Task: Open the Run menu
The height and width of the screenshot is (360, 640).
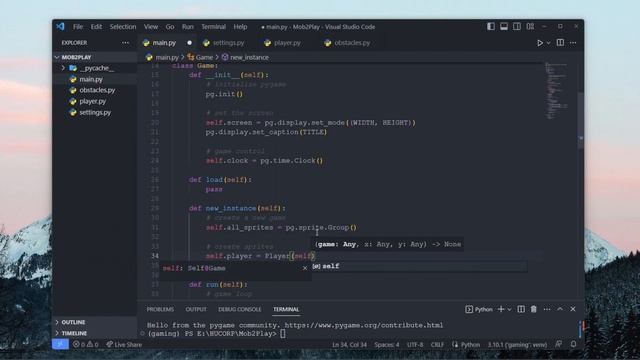Action: [x=188, y=27]
